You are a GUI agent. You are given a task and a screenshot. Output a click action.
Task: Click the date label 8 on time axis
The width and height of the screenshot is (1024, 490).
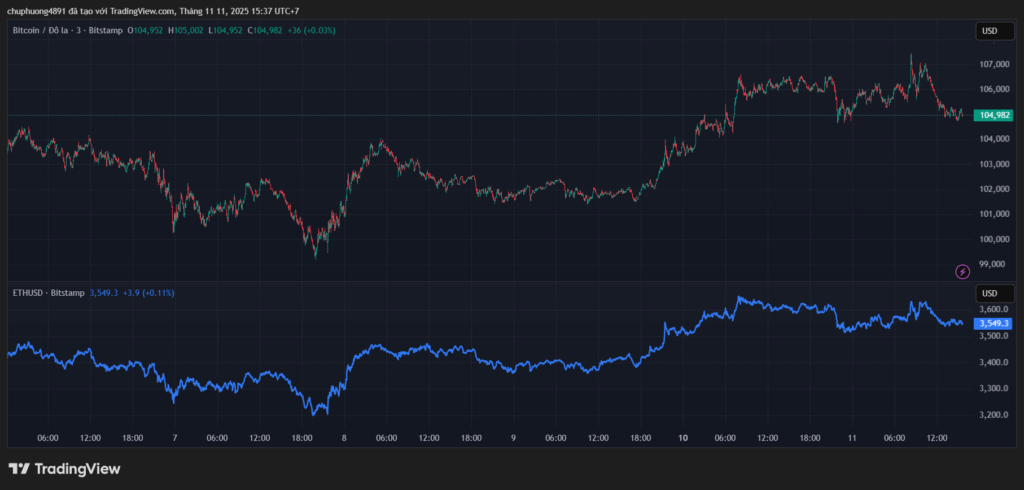(x=344, y=438)
